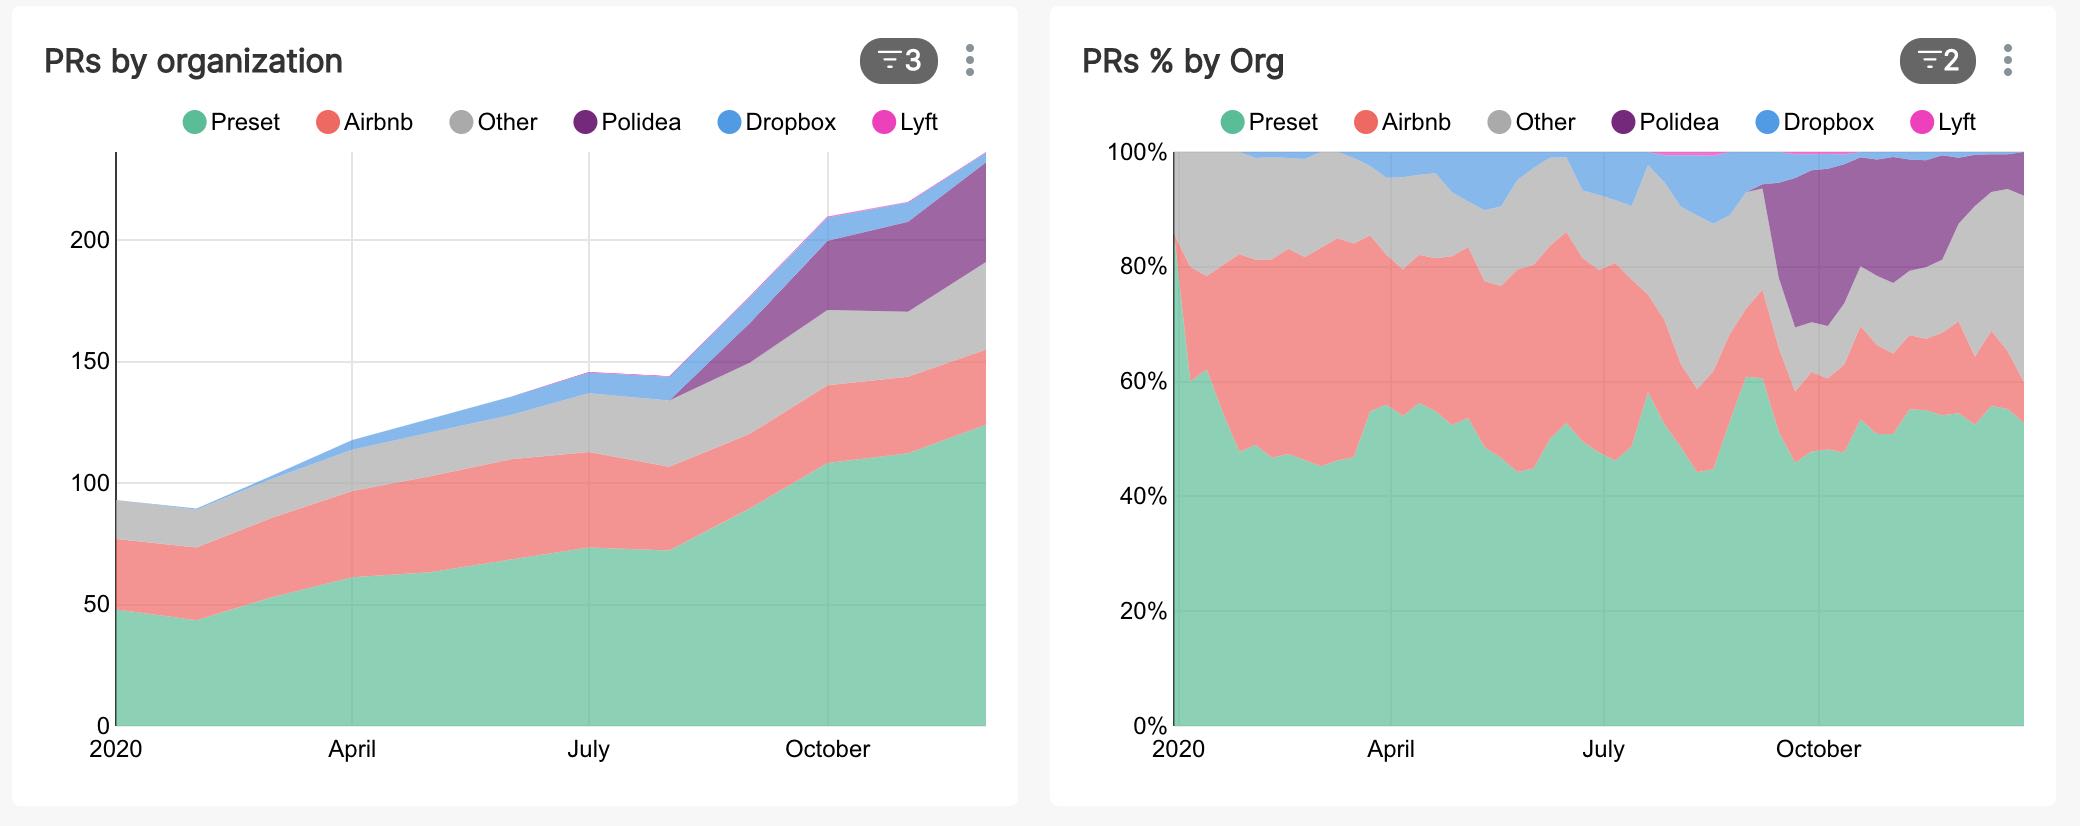Toggle Other series in PRs by organization legend

[494, 122]
